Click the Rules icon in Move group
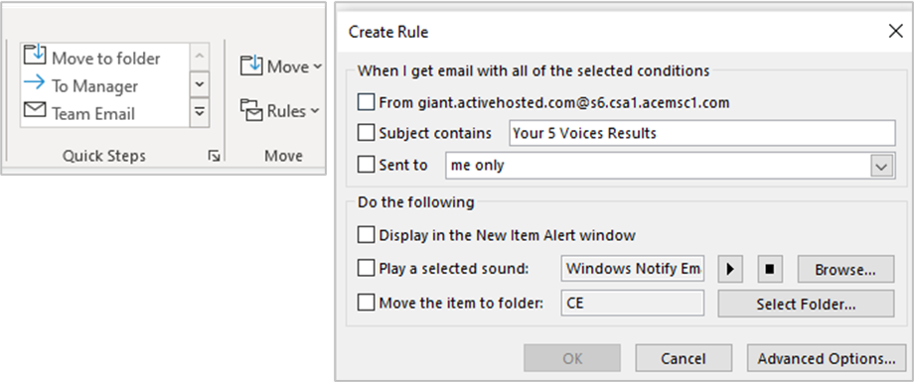The image size is (914, 382). point(251,110)
